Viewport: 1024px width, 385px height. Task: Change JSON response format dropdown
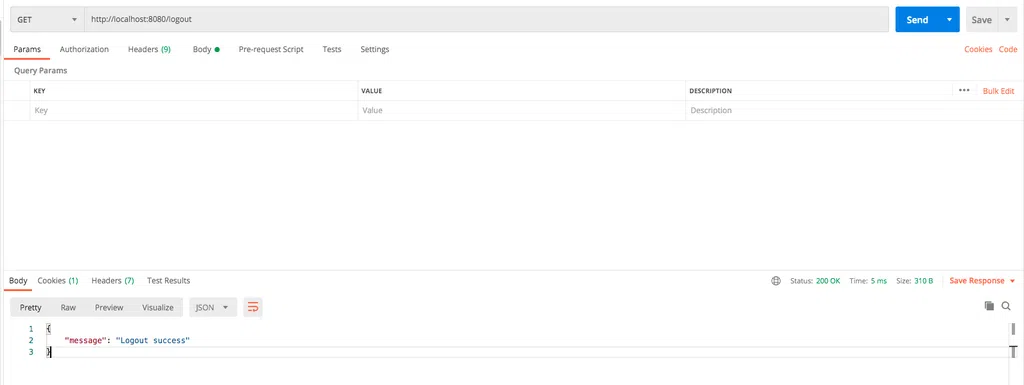pos(213,307)
